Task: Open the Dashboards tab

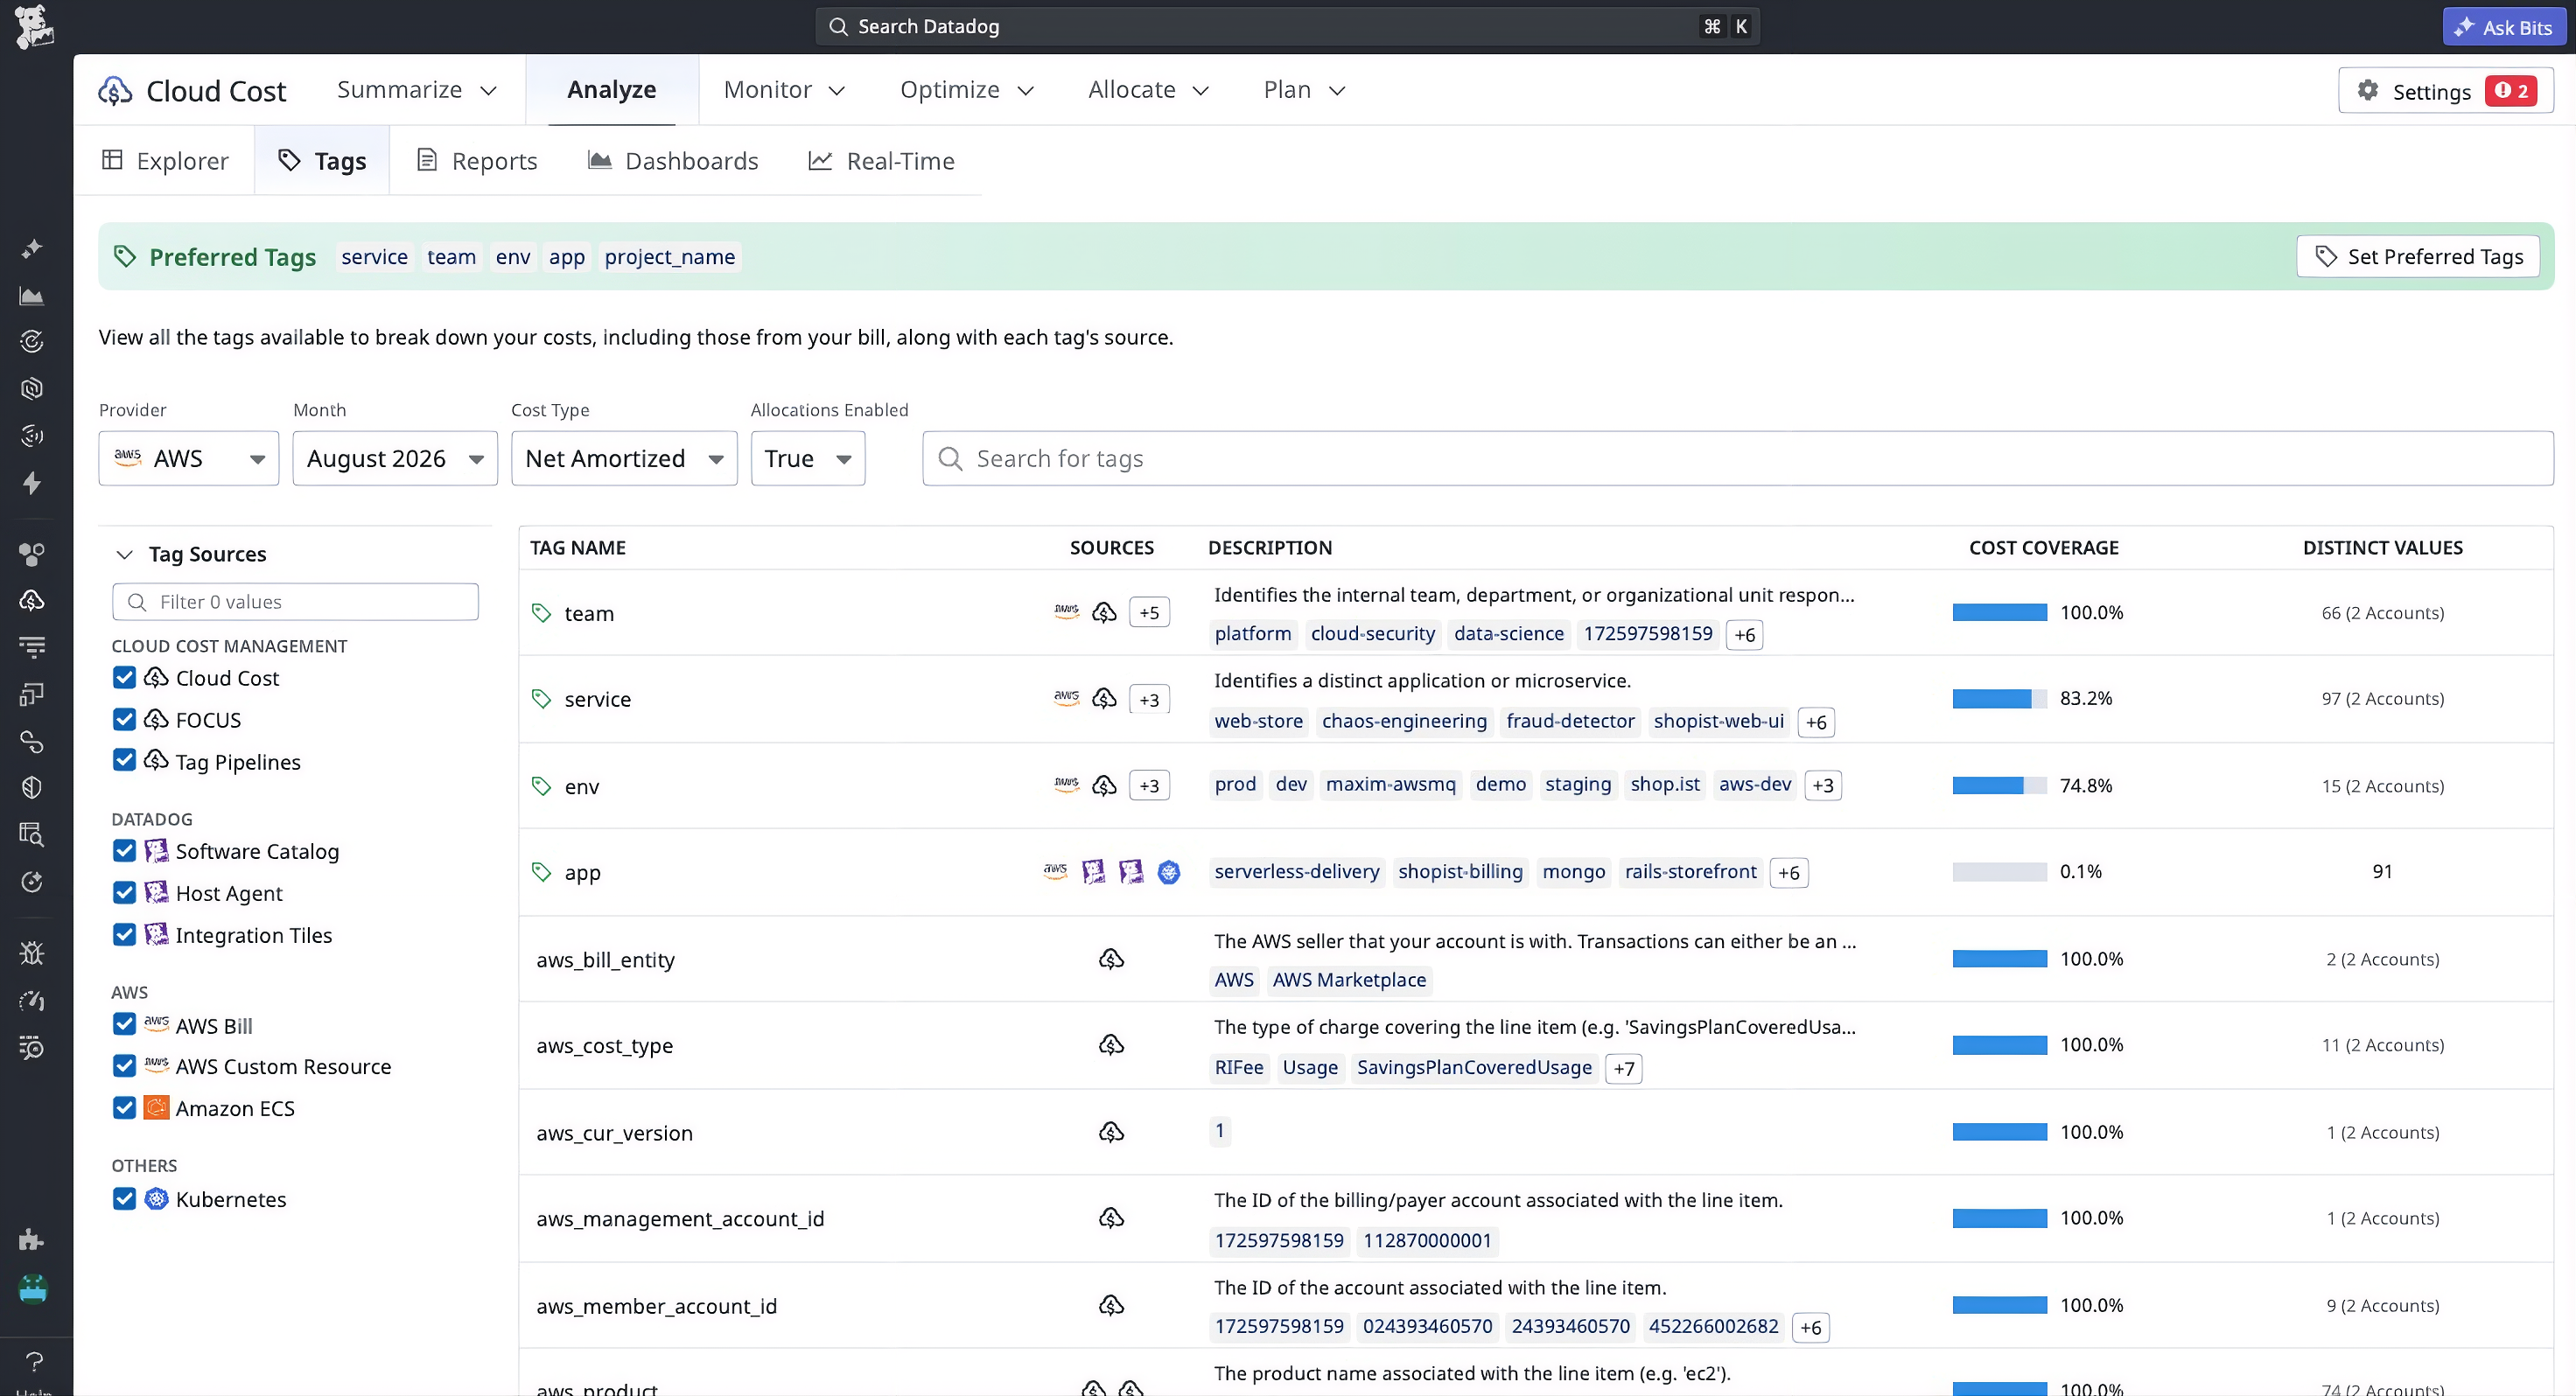Action: tap(673, 161)
